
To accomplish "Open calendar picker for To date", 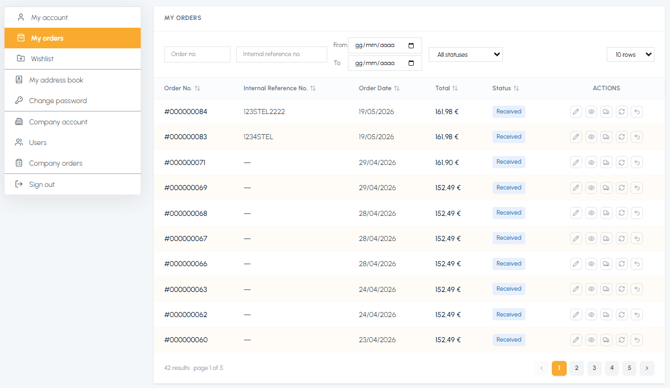I will click(x=411, y=63).
